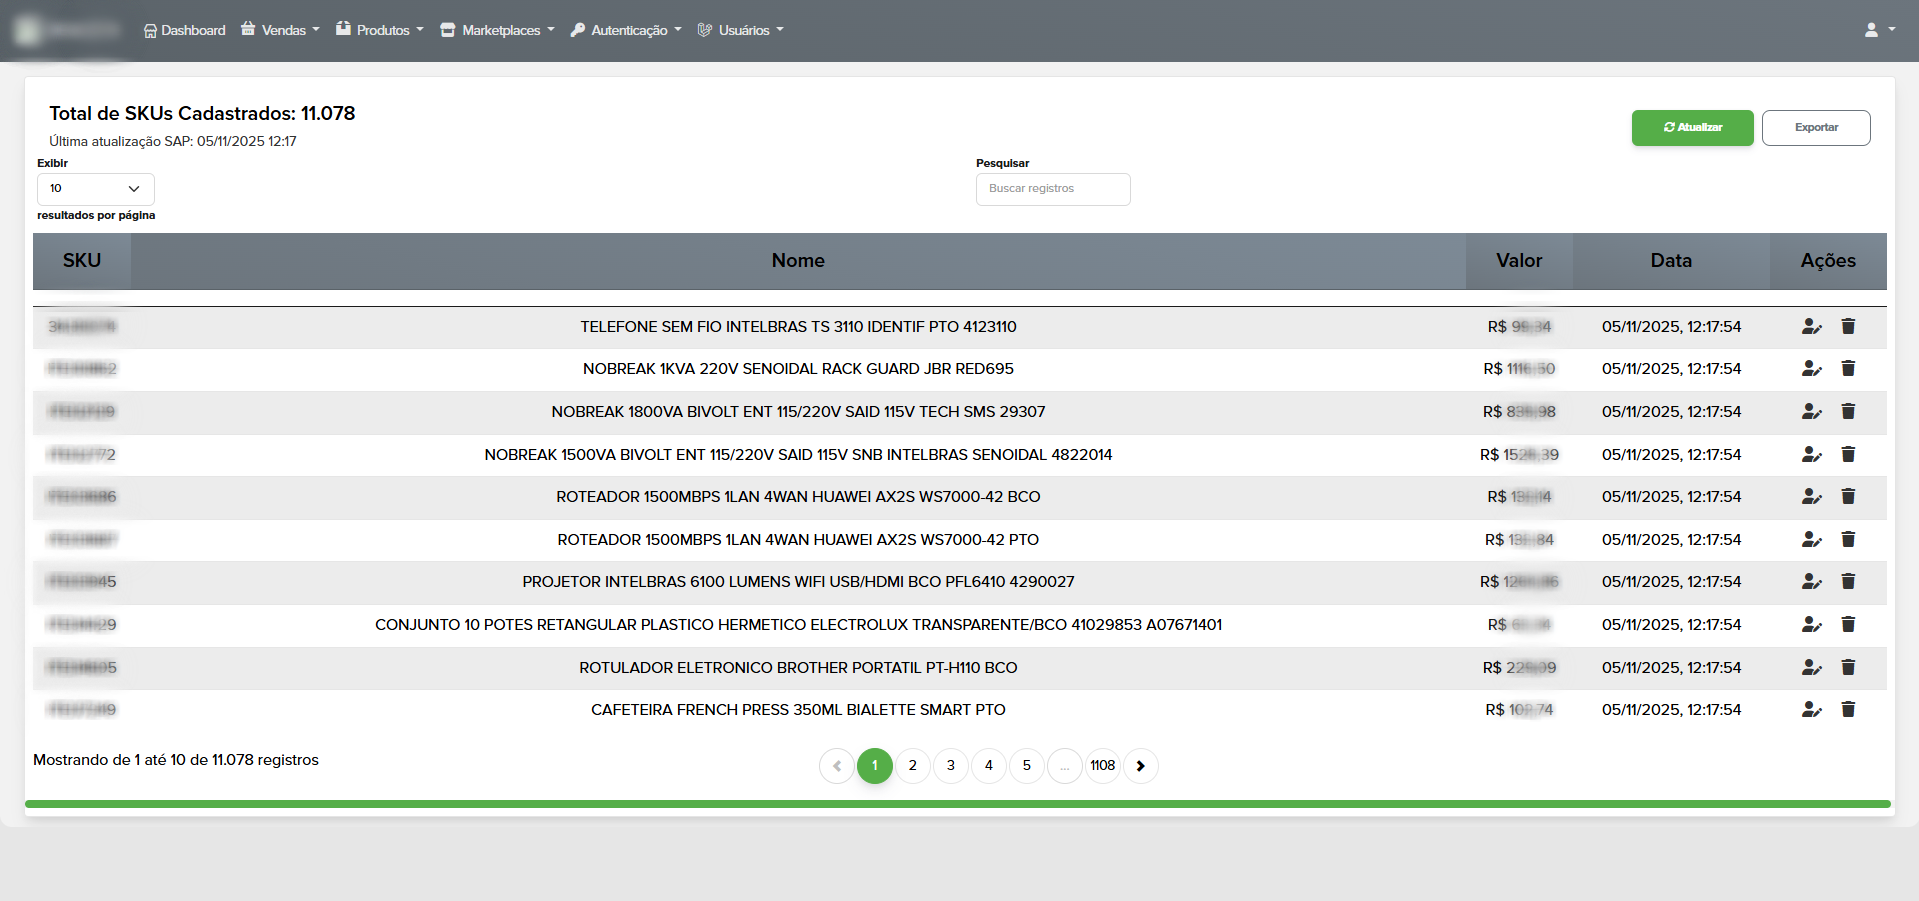This screenshot has width=1919, height=901.
Task: Expand the Autenticação menu
Action: tap(625, 30)
